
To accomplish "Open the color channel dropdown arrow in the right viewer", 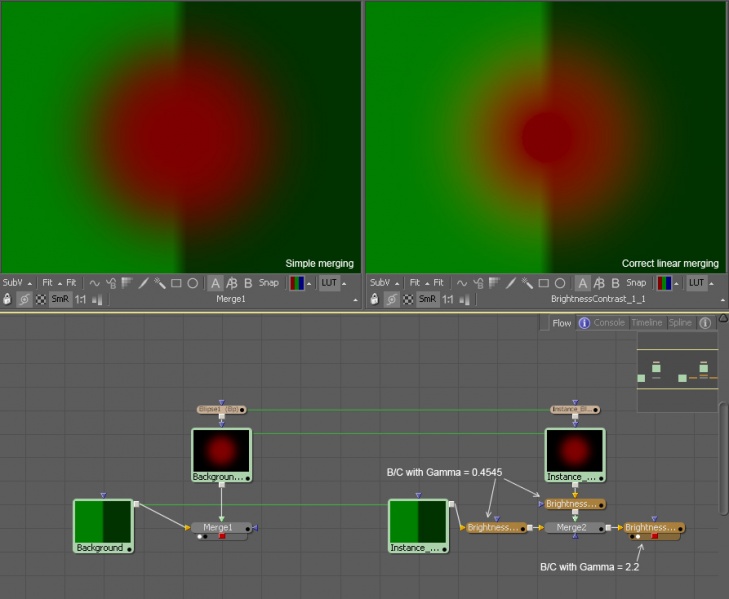I will (676, 284).
